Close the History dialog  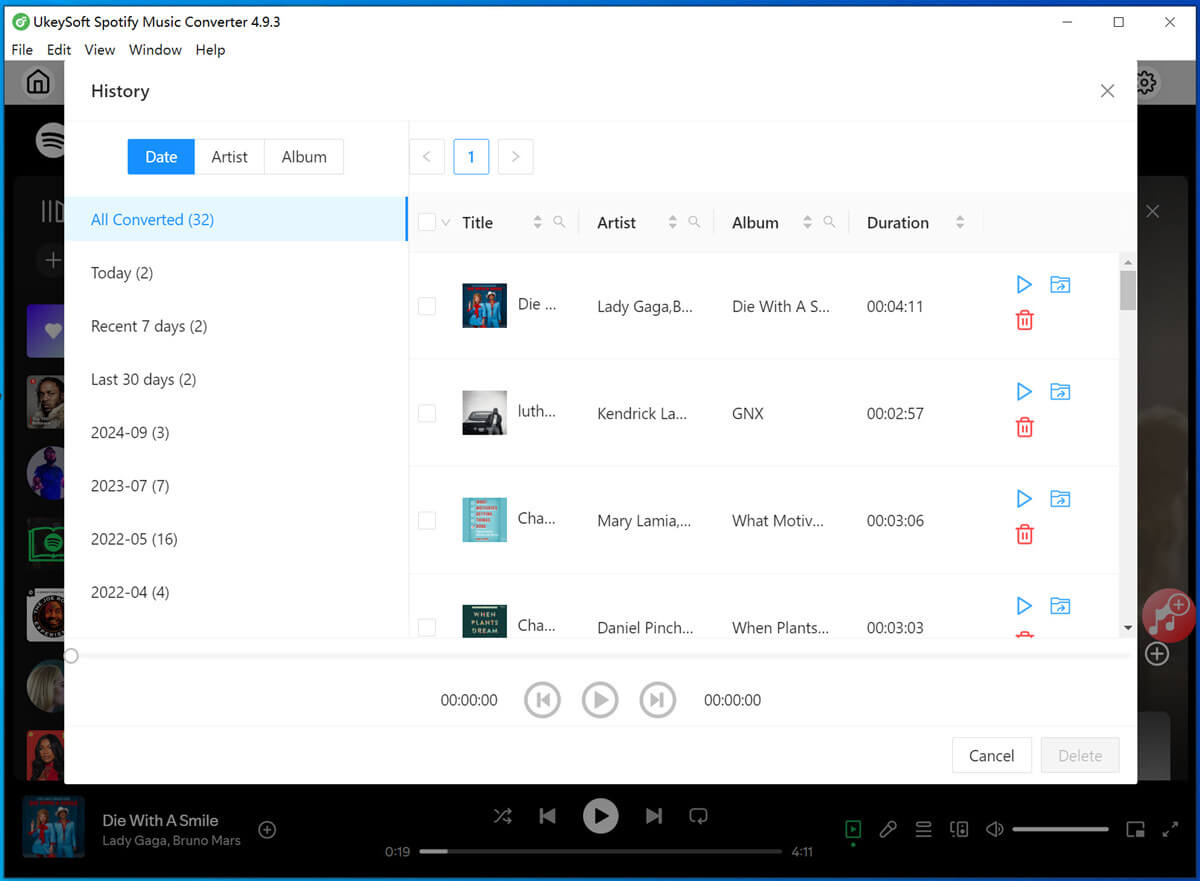[x=1107, y=91]
